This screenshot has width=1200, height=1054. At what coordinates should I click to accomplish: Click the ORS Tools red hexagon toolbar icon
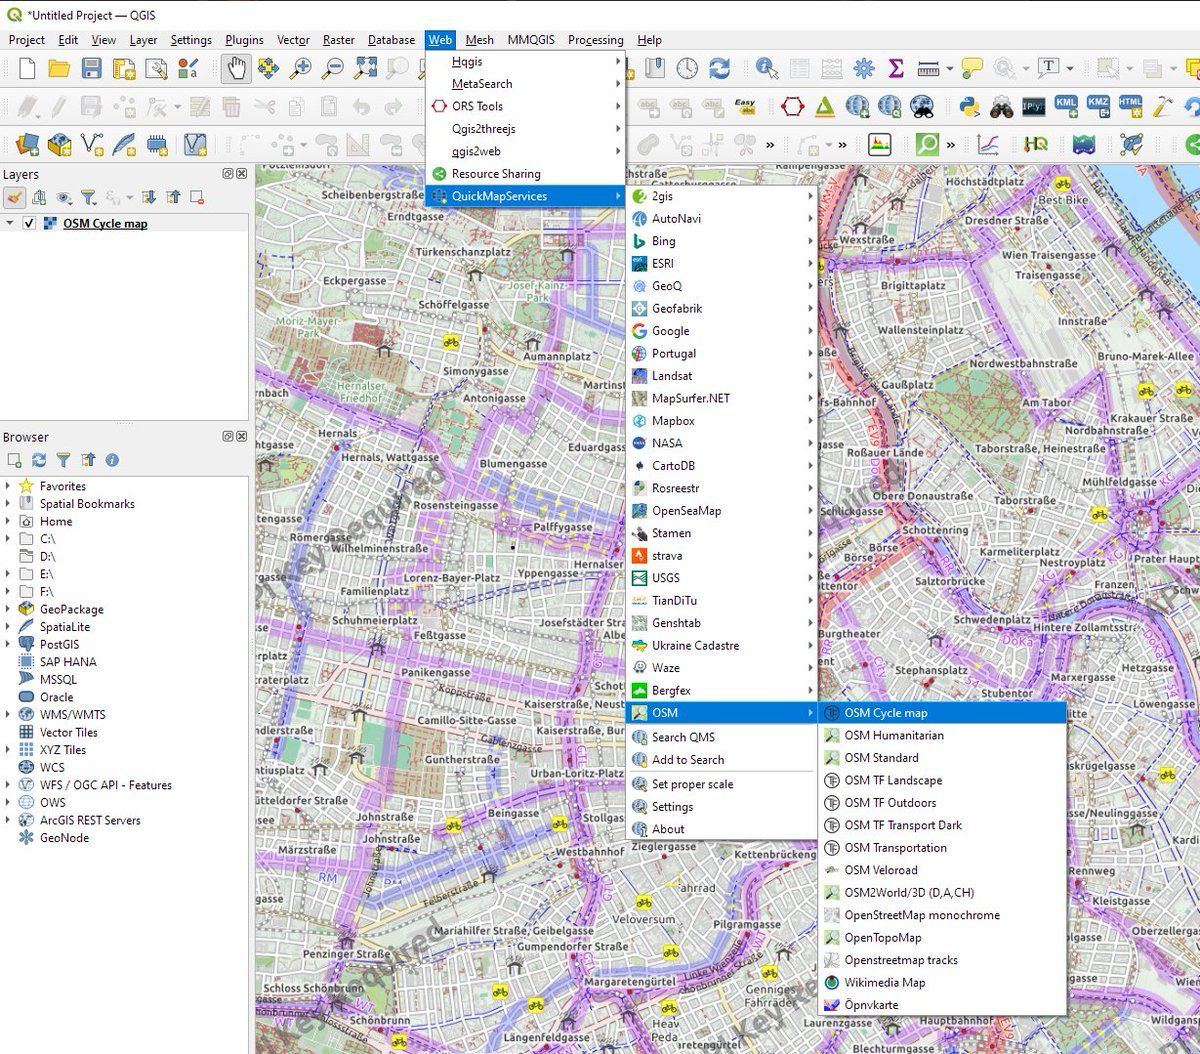pos(793,106)
